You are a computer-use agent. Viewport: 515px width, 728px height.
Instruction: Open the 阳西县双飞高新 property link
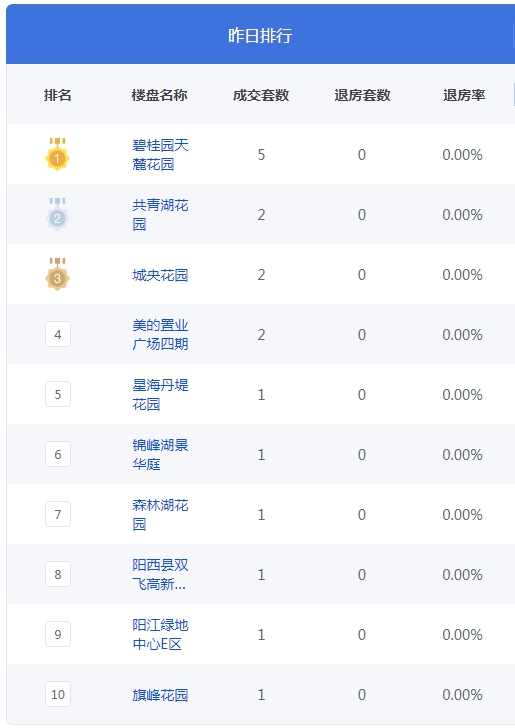(x=160, y=574)
